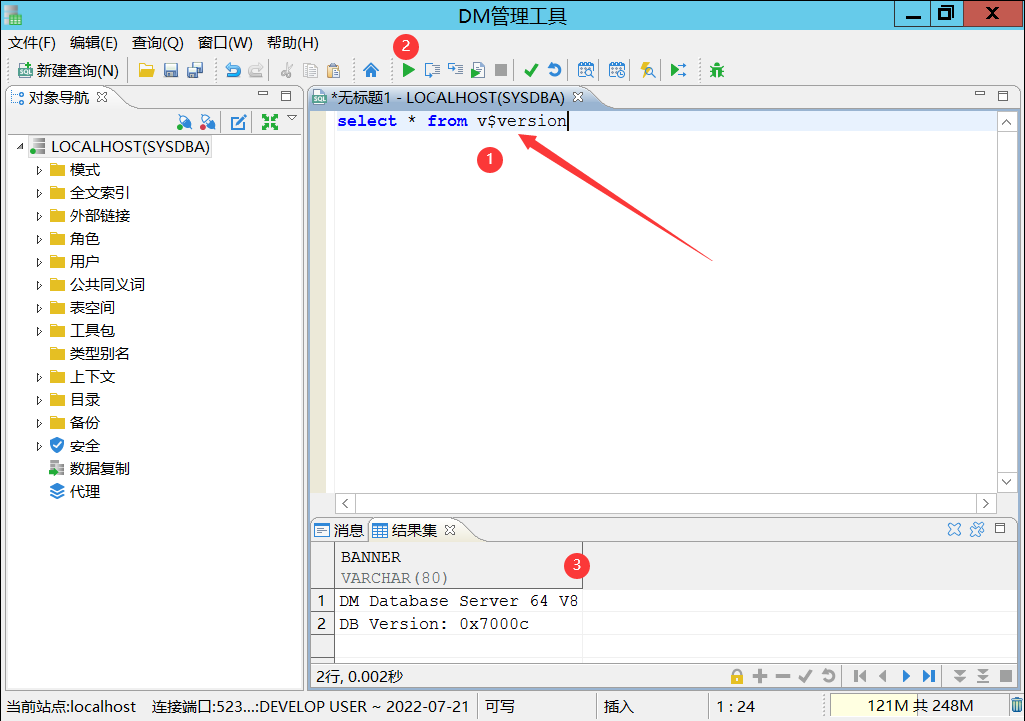
Task: Commit transaction with green checkmark
Action: 531,70
